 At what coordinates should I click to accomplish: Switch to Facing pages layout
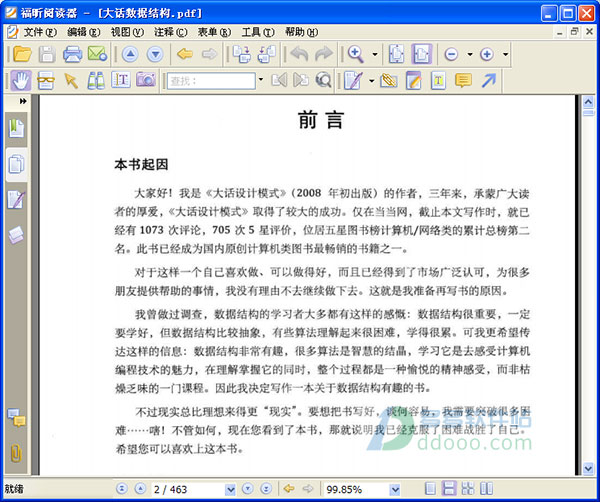pyautogui.click(x=486, y=489)
